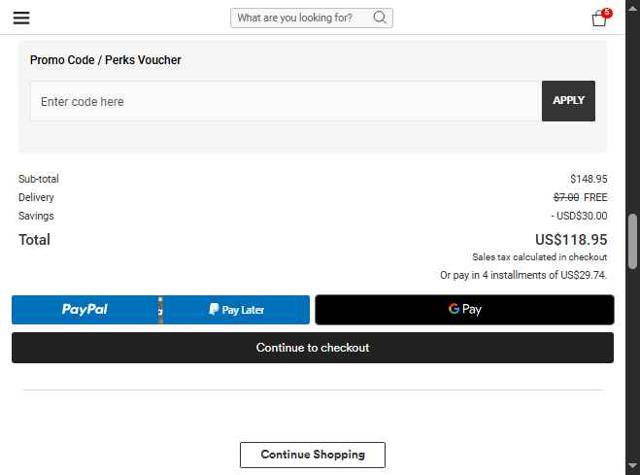Click the Google G logo
The width and height of the screenshot is (640, 475).
pyautogui.click(x=454, y=309)
